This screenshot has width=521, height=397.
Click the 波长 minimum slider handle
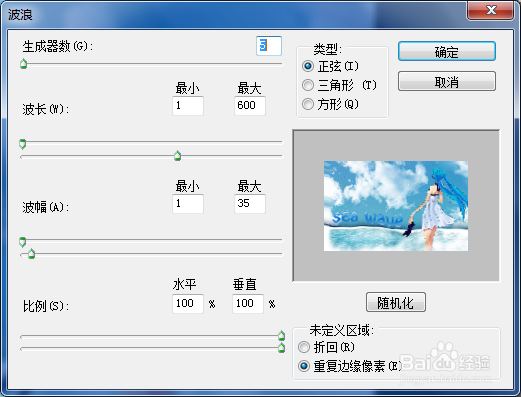(x=22, y=144)
